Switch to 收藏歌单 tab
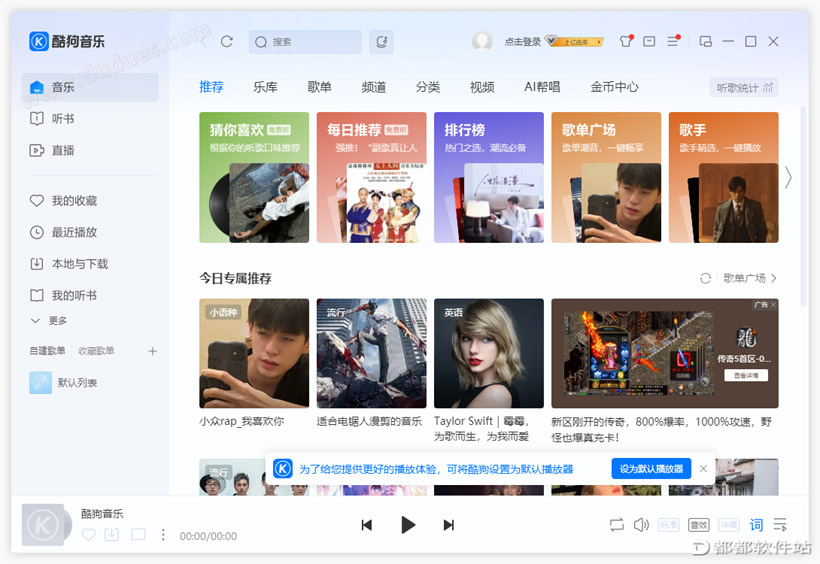 tap(96, 351)
